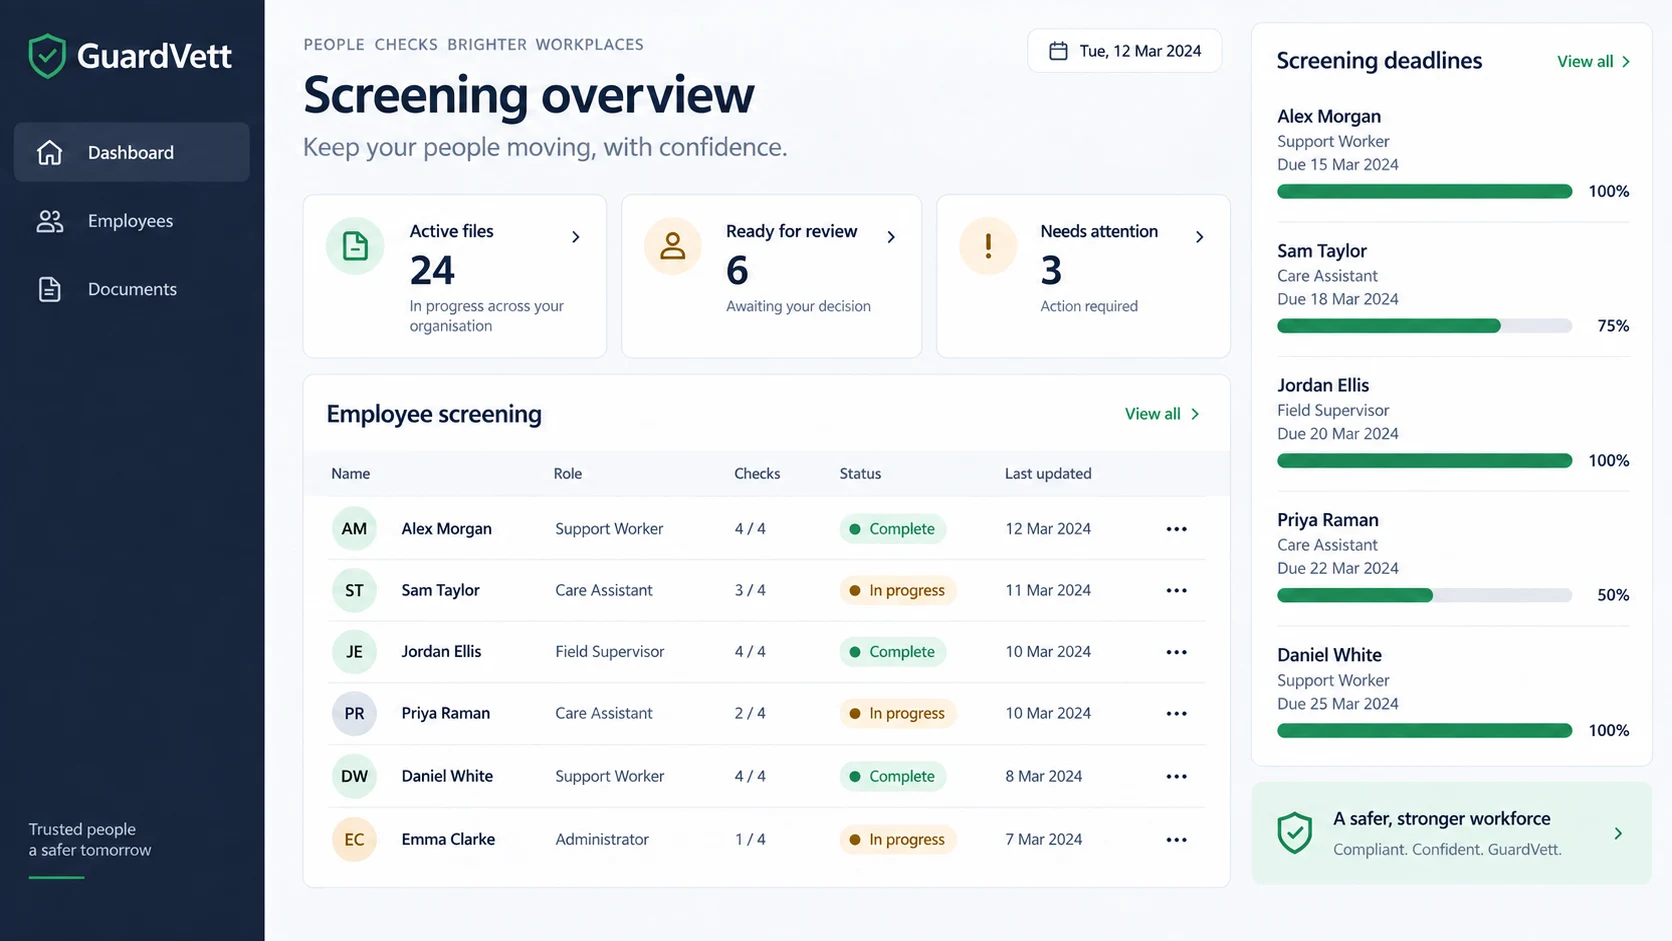The width and height of the screenshot is (1672, 941).
Task: Expand the Active files card chevron
Action: coord(576,237)
